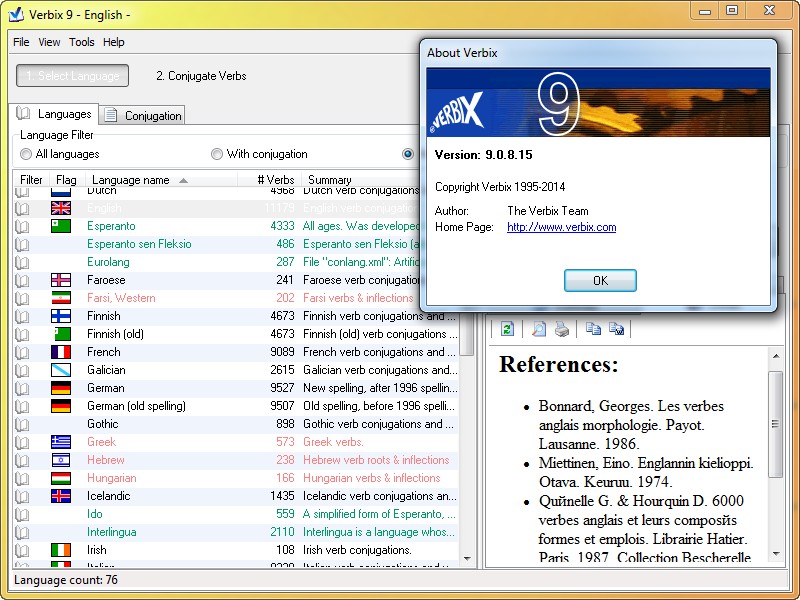
Task: Select the language name Interlingua
Action: pyautogui.click(x=112, y=532)
